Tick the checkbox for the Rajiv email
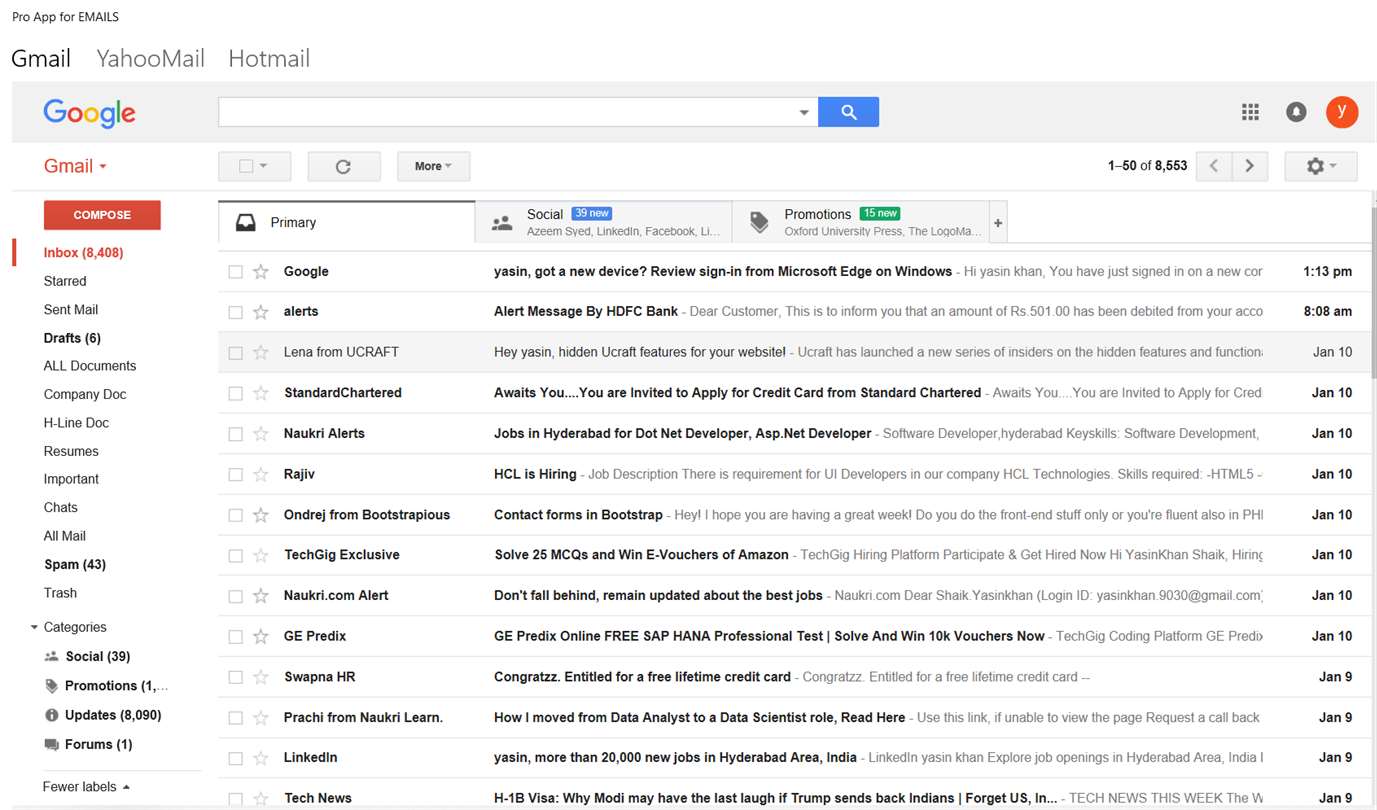 (235, 475)
